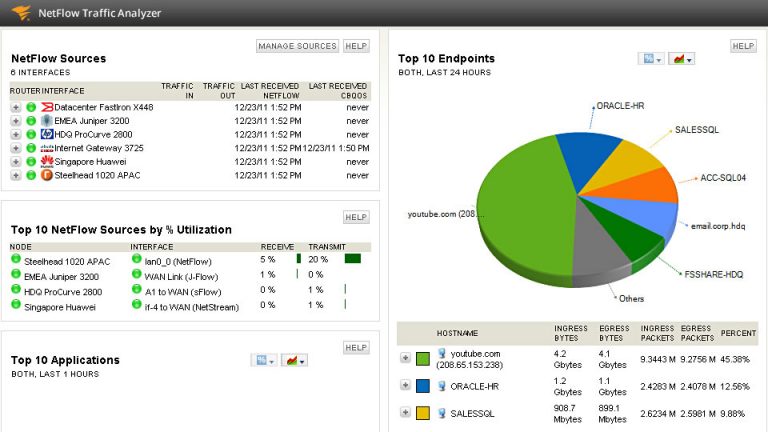The image size is (768, 432).
Task: Click the Manage Sources button
Action: point(297,46)
